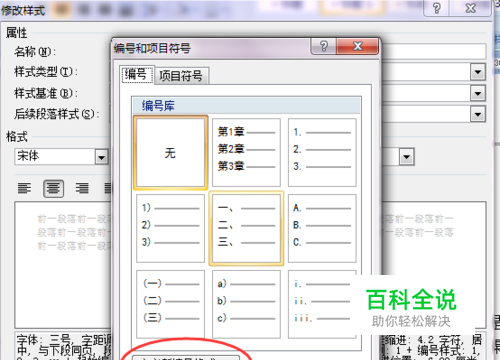500x360 pixels.
Task: Open help in 修改样式 dialog
Action: pos(436,8)
